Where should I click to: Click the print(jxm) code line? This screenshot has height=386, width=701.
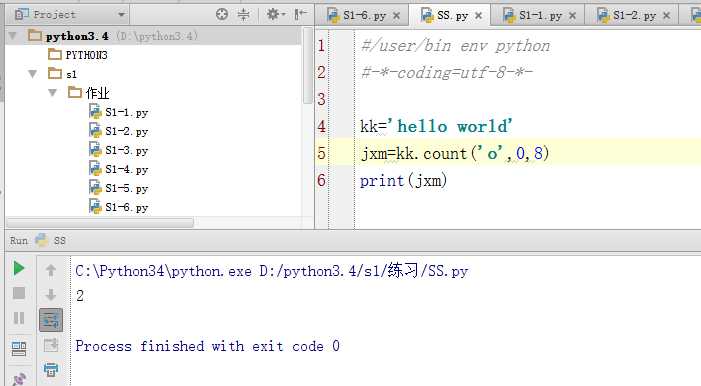403,181
